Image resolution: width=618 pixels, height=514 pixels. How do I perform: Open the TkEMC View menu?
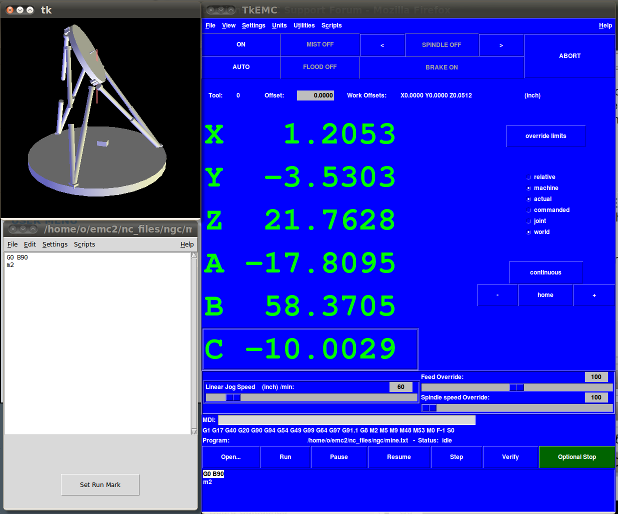point(229,26)
